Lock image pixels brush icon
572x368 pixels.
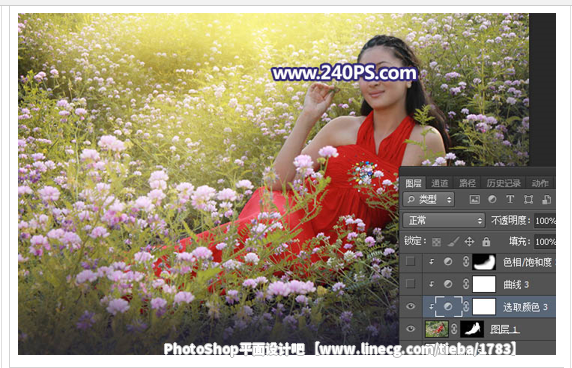click(453, 241)
